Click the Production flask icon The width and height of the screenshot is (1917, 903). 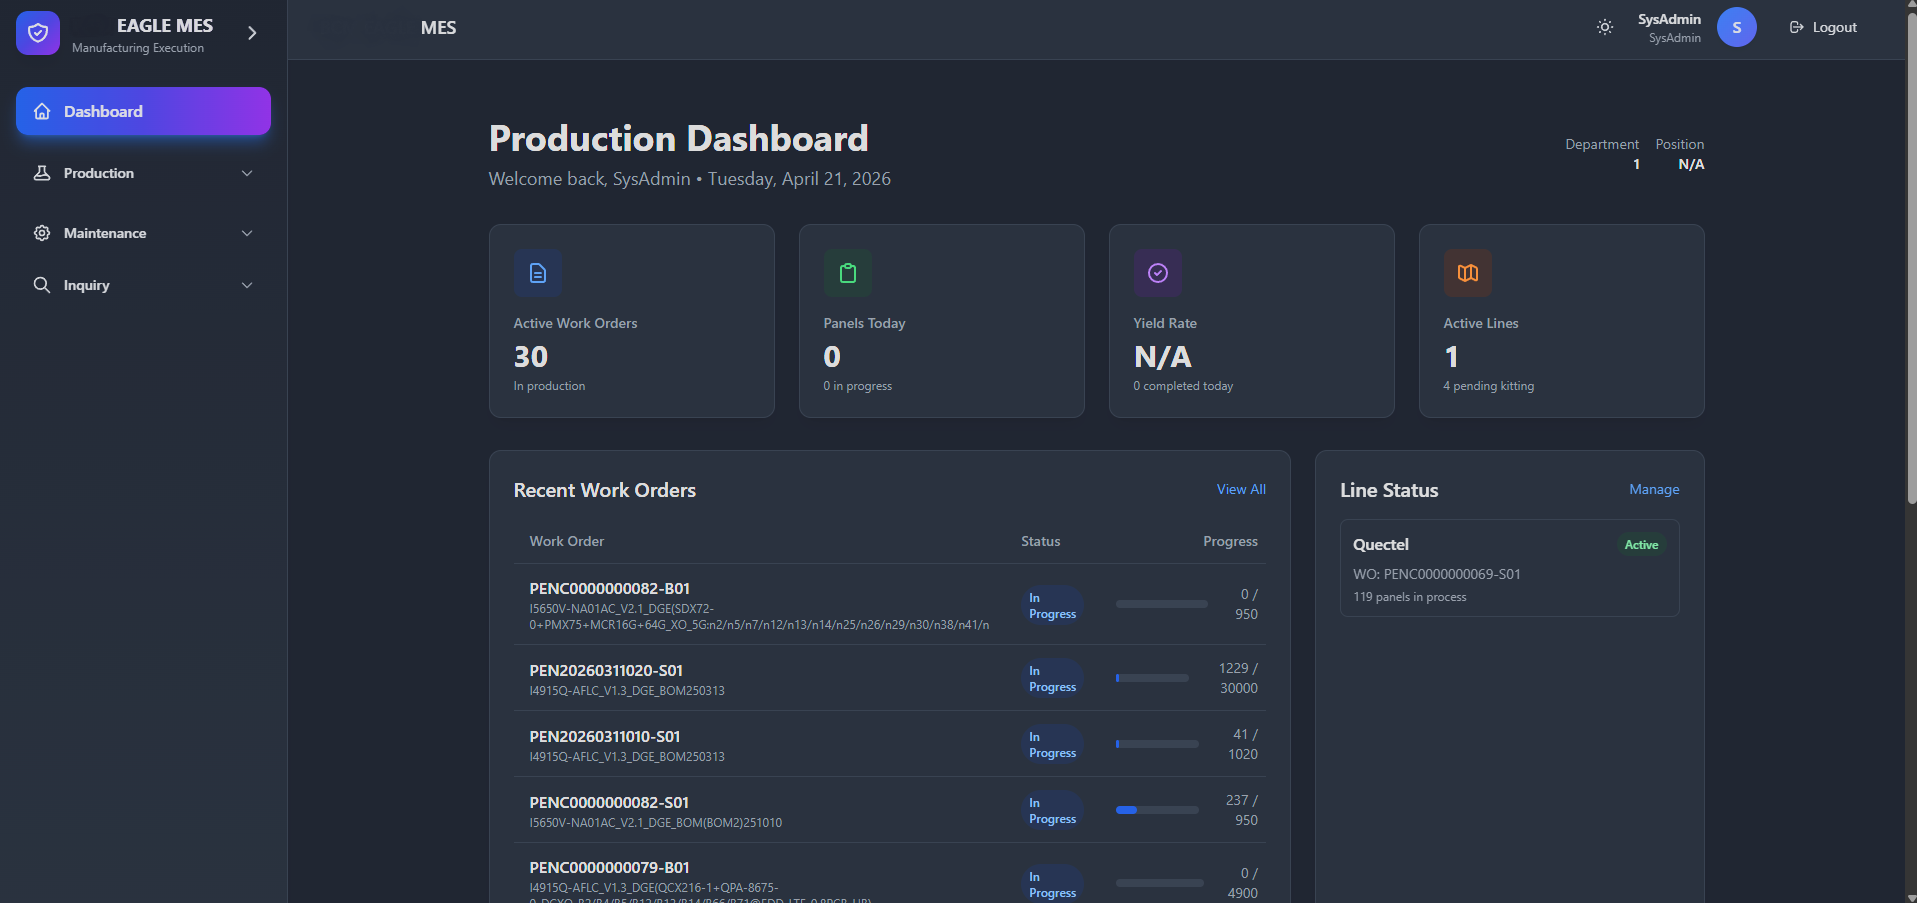coord(42,173)
